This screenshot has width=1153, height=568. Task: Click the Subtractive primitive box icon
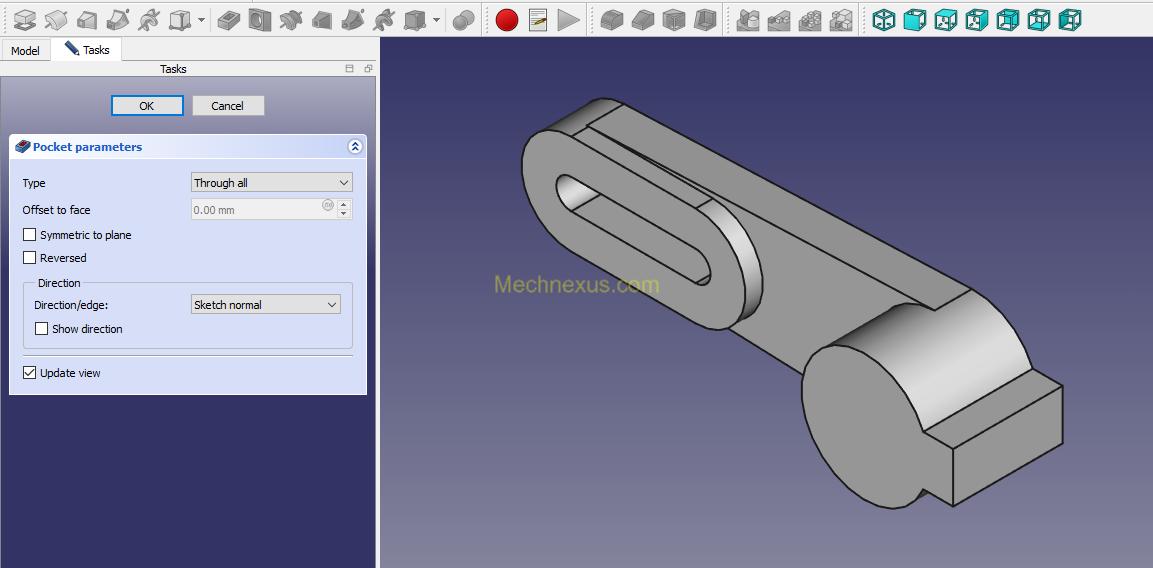(415, 20)
